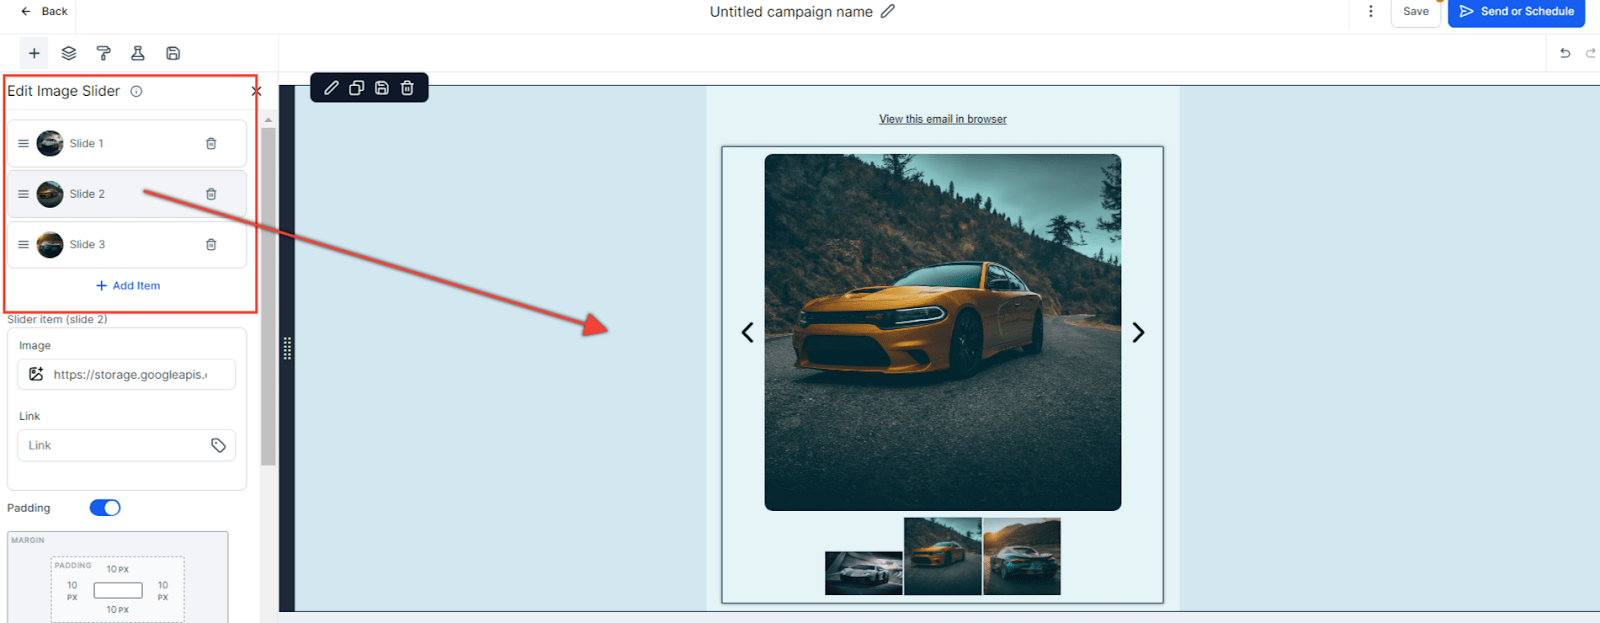Click the plus add element icon

(x=34, y=53)
